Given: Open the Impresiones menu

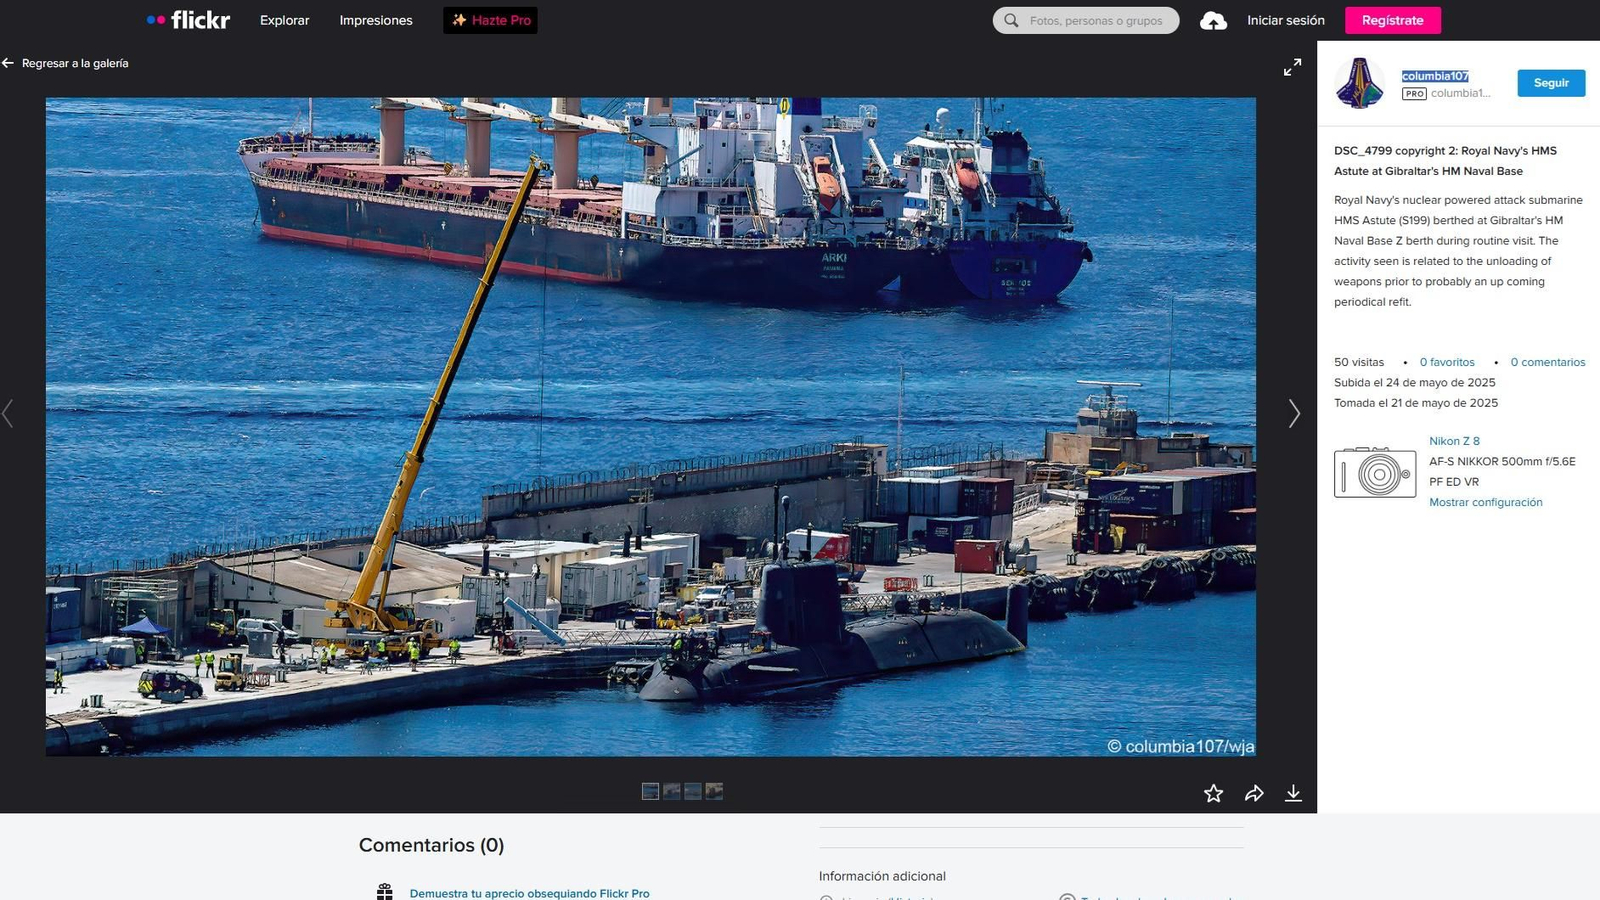Looking at the screenshot, I should point(375,20).
